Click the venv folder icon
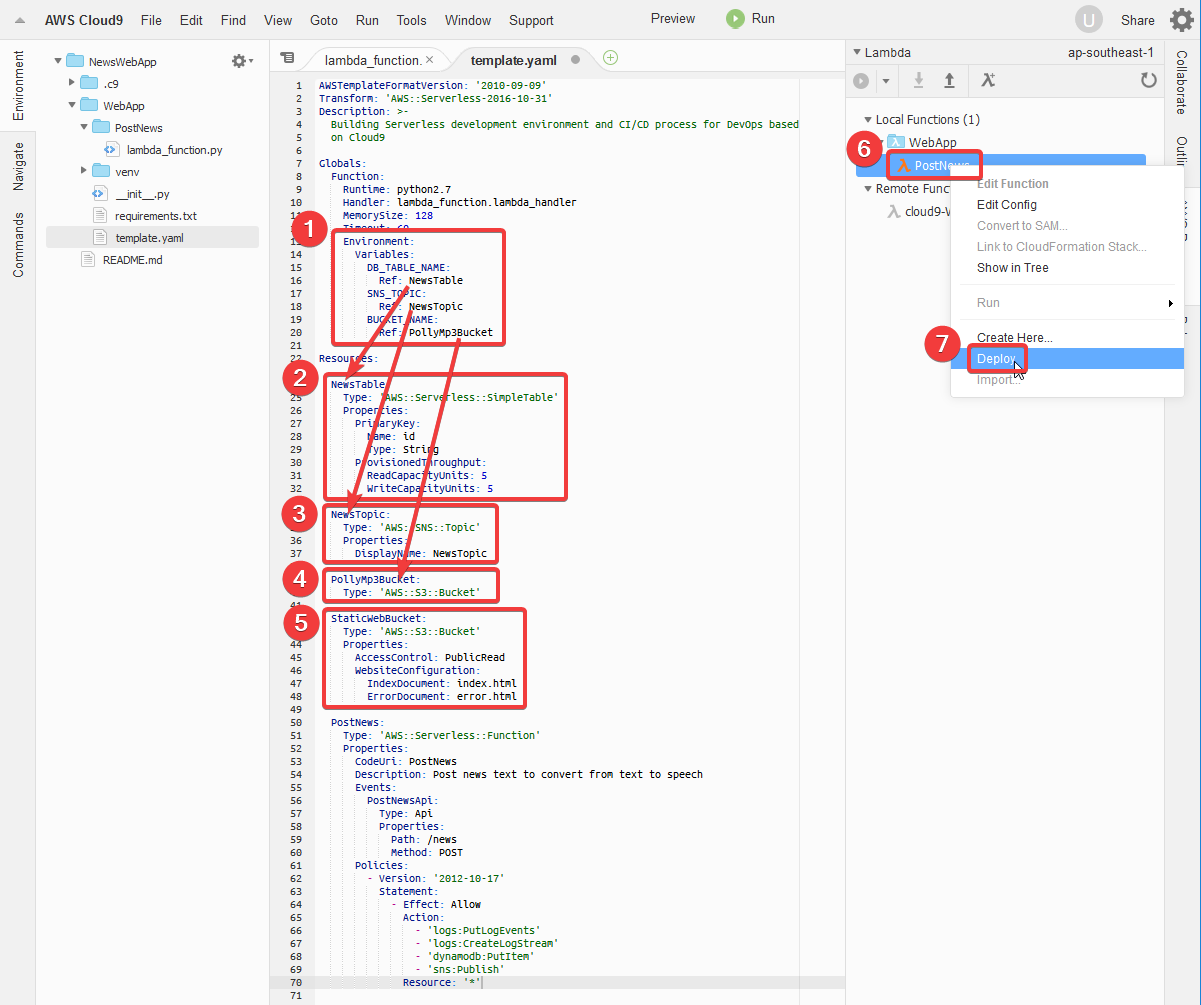The image size is (1201, 1005). tap(100, 171)
